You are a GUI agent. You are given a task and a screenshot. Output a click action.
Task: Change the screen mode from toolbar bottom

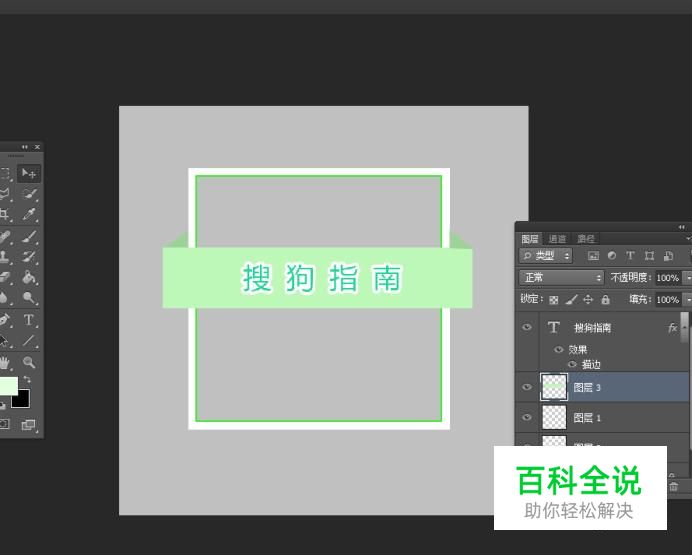29,425
